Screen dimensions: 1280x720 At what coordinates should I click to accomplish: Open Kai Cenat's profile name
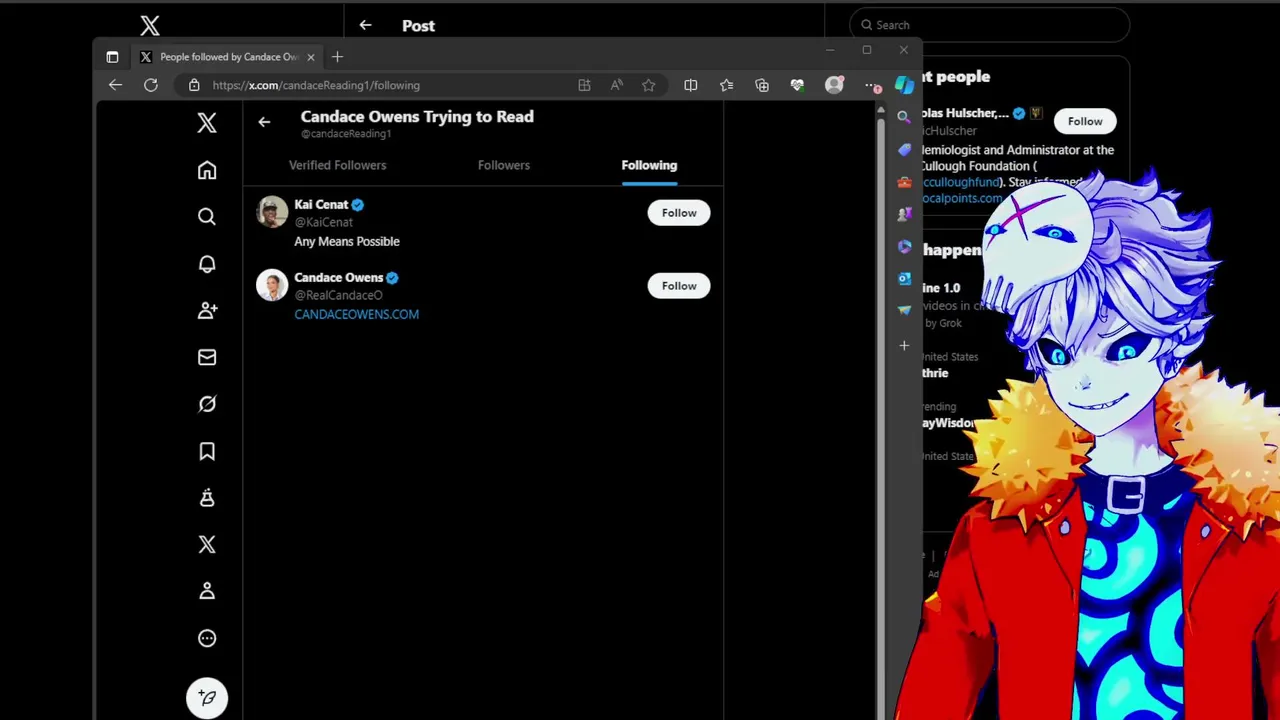[321, 204]
